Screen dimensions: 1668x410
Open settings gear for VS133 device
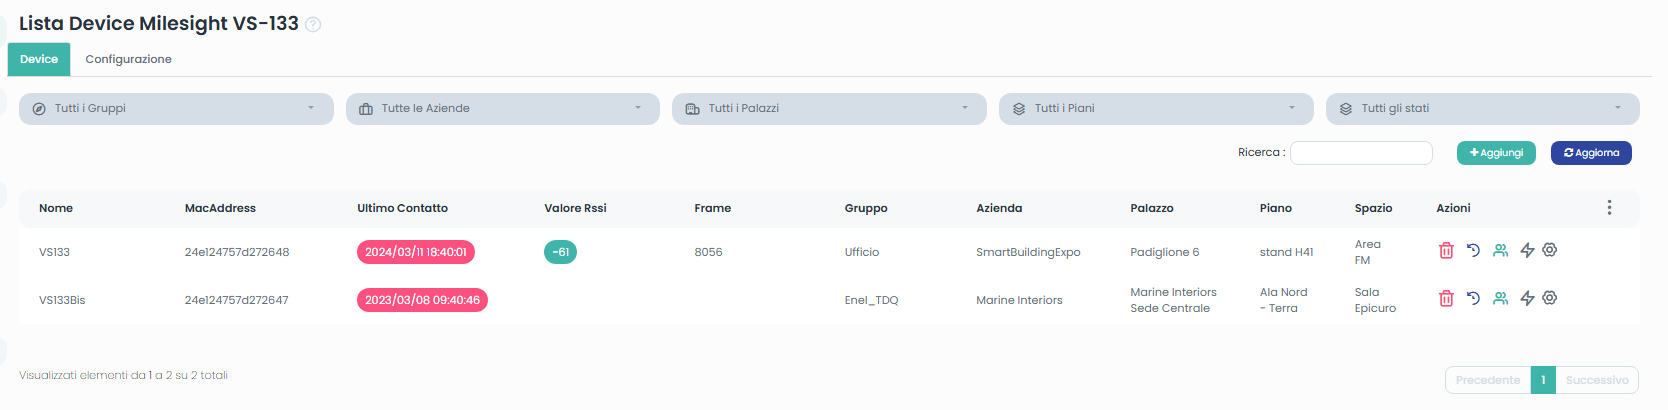point(1549,250)
